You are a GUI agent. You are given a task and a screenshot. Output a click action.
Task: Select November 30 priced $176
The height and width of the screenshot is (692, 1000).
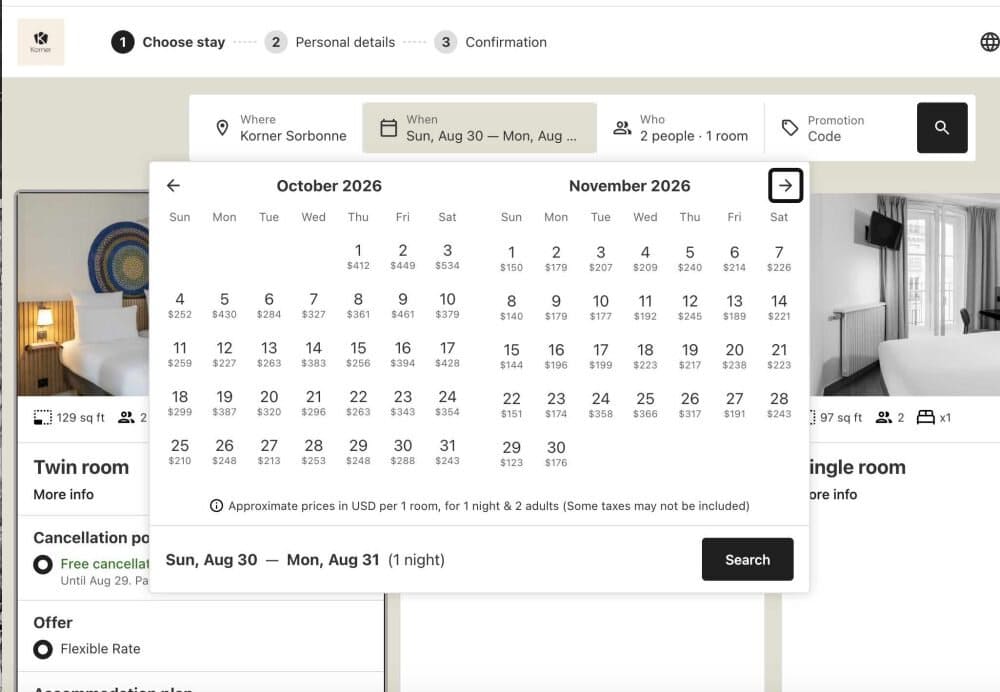(x=556, y=453)
